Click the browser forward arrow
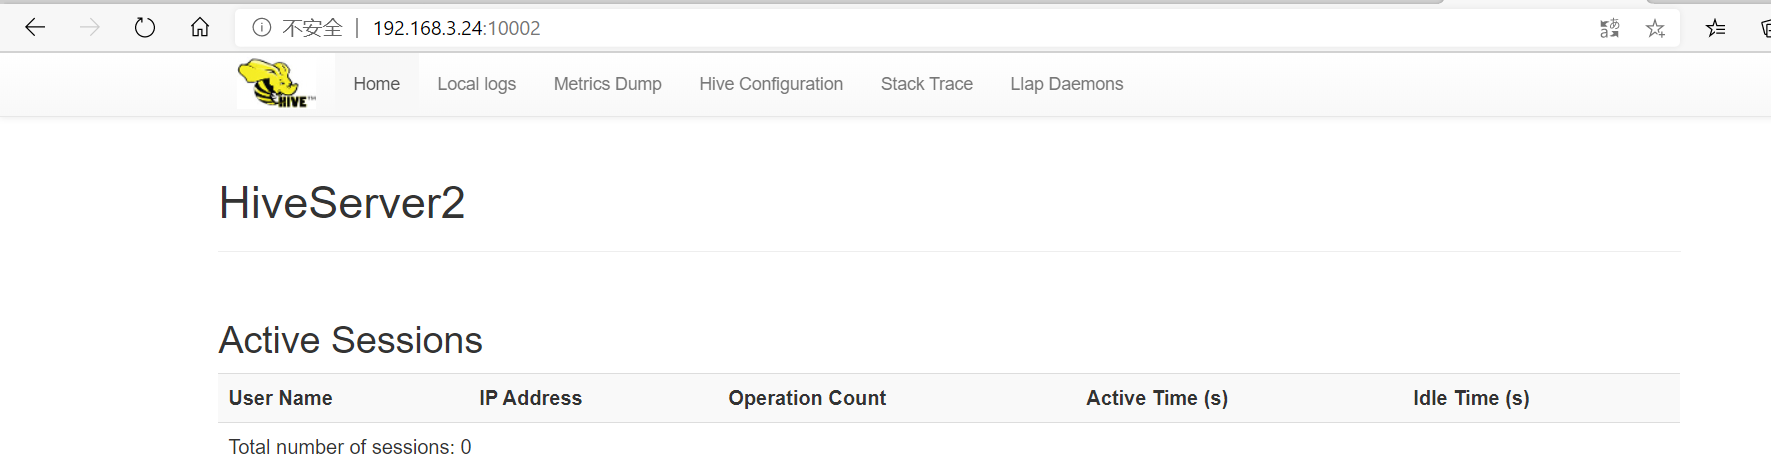The height and width of the screenshot is (467, 1771). [x=90, y=28]
